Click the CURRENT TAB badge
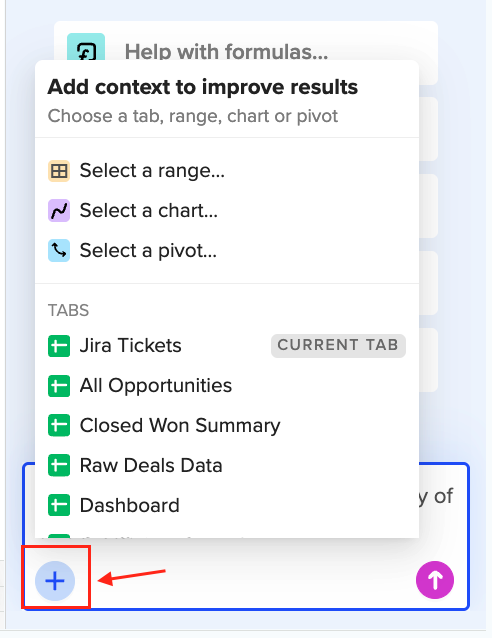This screenshot has height=638, width=492. point(338,345)
